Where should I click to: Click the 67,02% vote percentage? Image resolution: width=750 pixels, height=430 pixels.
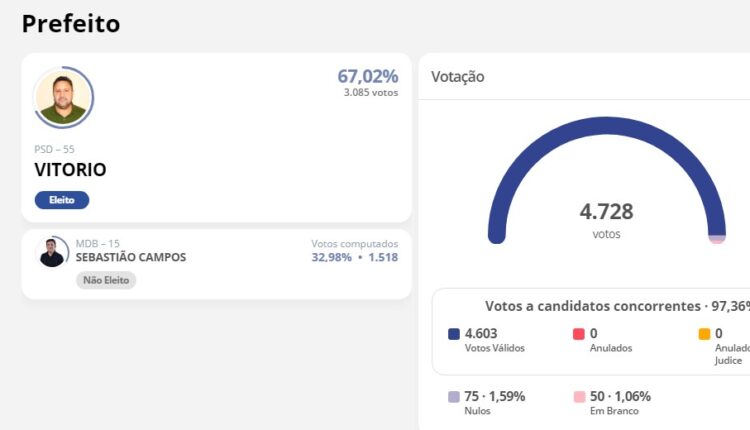coord(367,77)
